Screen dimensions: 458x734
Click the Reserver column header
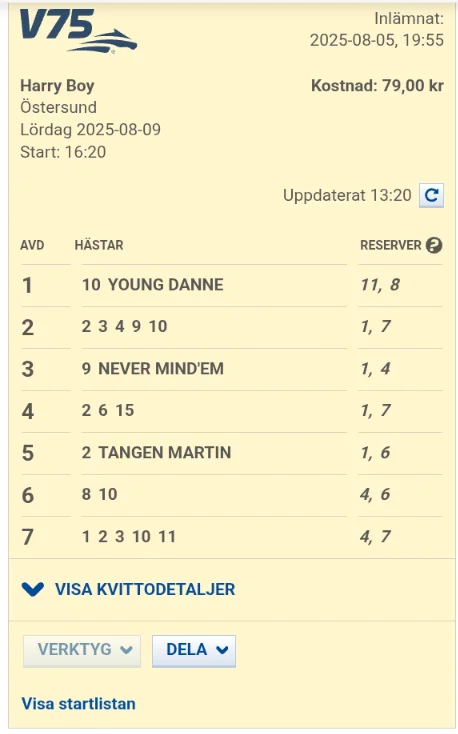coord(391,245)
